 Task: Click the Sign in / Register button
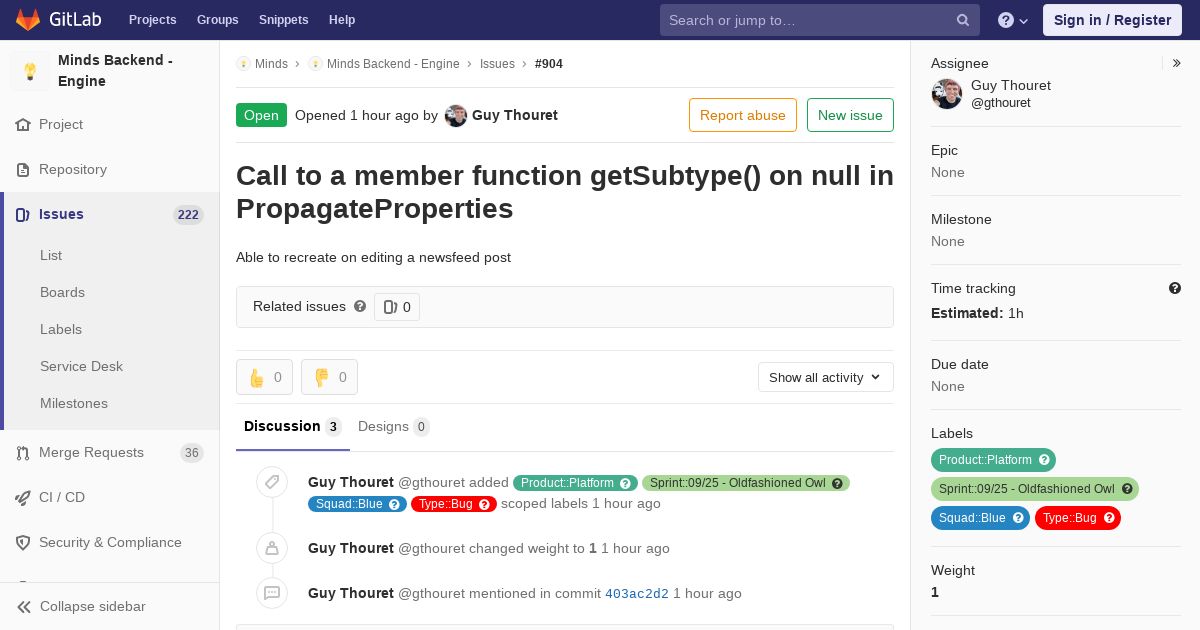[1112, 20]
